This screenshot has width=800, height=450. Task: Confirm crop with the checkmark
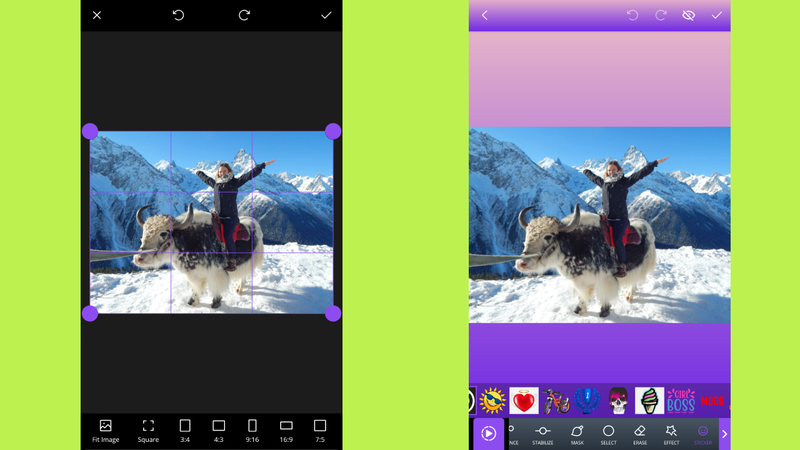pyautogui.click(x=326, y=15)
